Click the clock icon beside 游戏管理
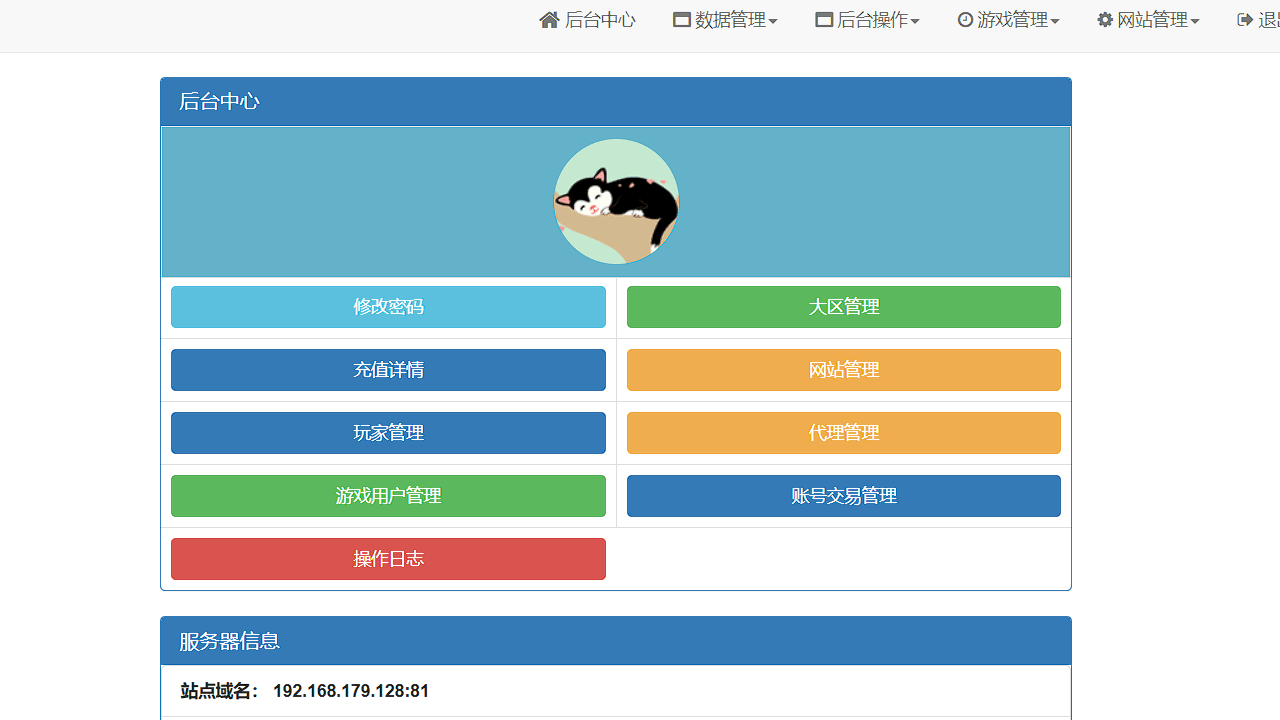 (x=965, y=19)
